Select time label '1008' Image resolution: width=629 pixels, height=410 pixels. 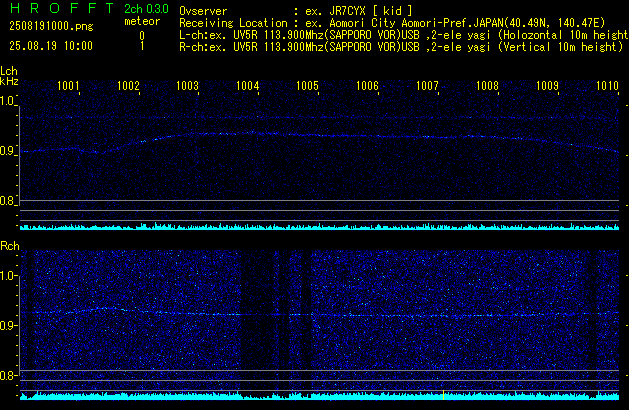point(487,86)
